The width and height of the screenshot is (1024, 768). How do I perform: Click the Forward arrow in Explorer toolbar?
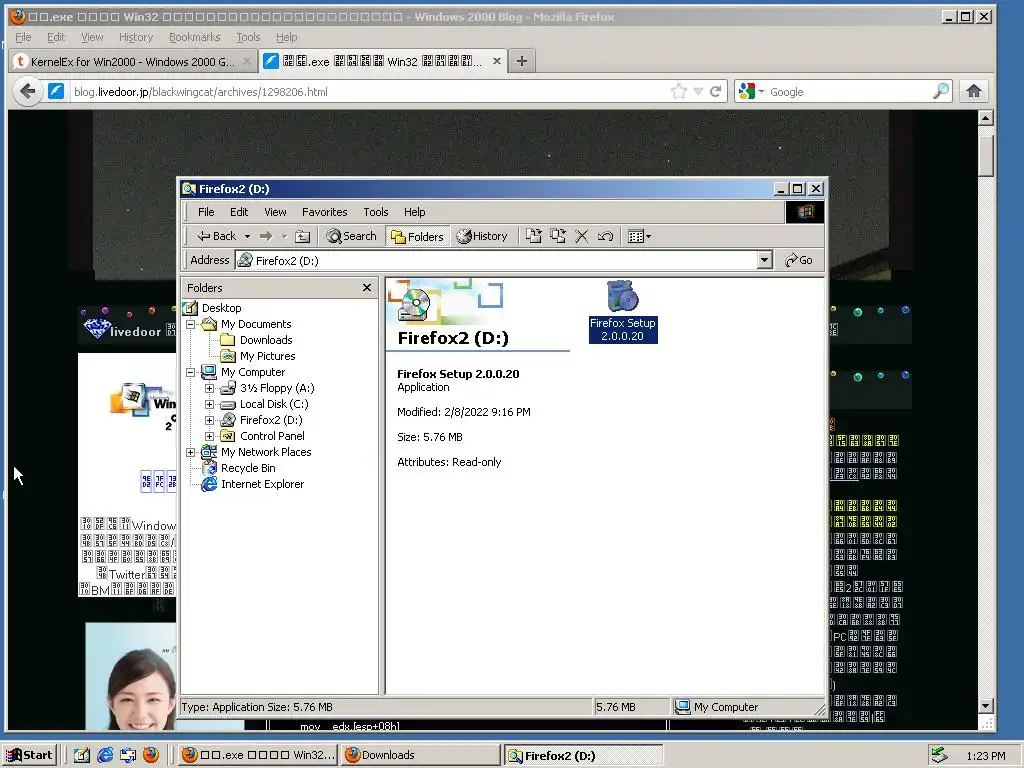[x=266, y=236]
